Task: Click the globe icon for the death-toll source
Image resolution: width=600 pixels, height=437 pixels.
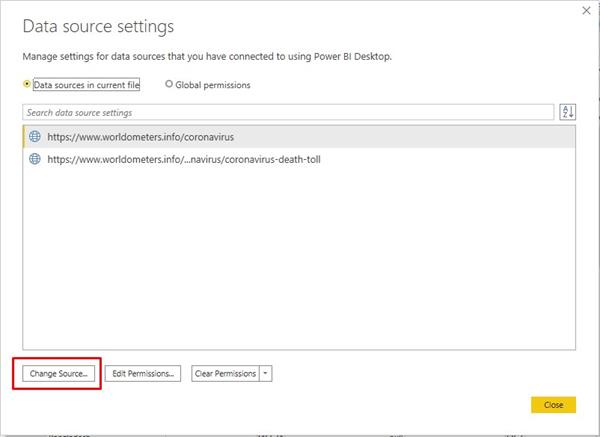Action: click(34, 159)
